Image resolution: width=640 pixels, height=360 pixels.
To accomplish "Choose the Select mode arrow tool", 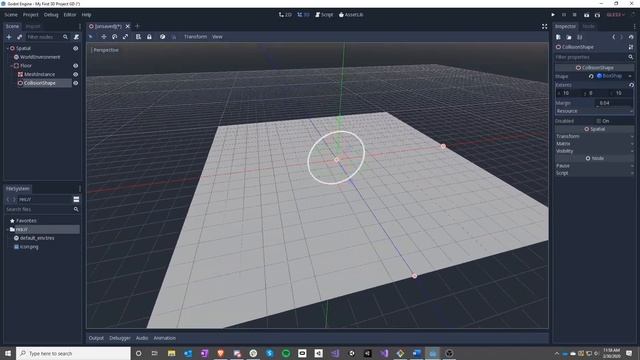I will click(x=91, y=37).
